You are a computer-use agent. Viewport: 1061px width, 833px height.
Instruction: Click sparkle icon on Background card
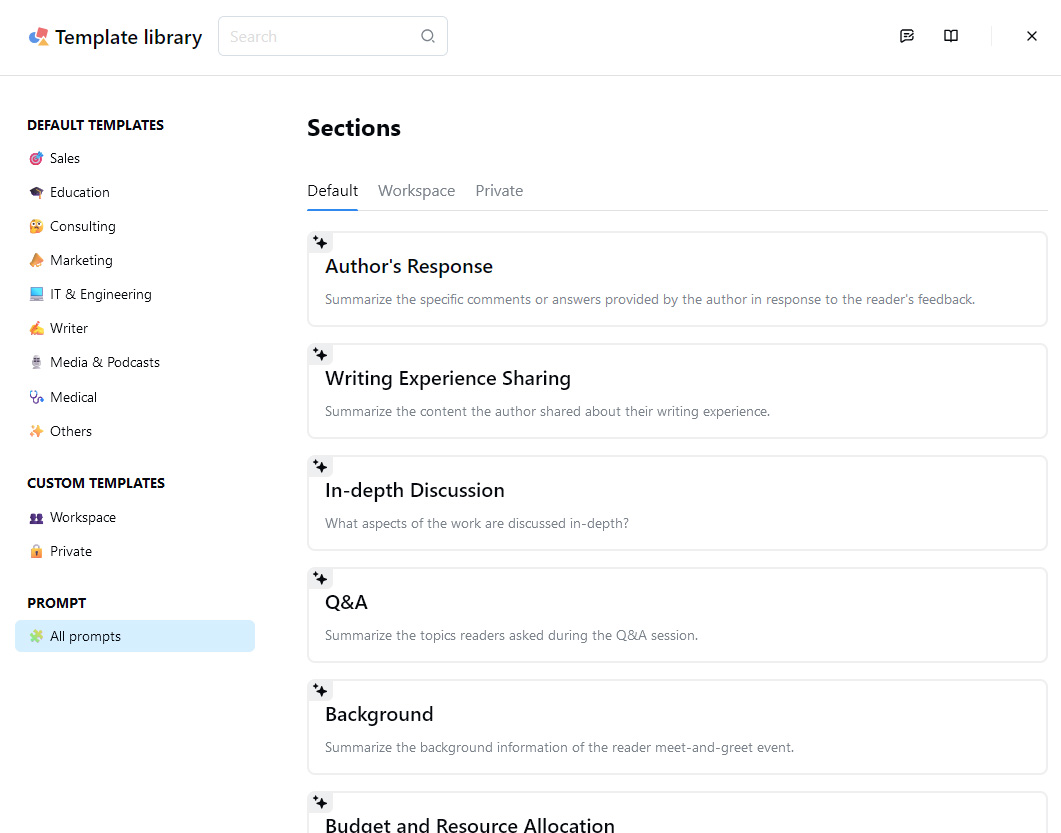coord(321,690)
